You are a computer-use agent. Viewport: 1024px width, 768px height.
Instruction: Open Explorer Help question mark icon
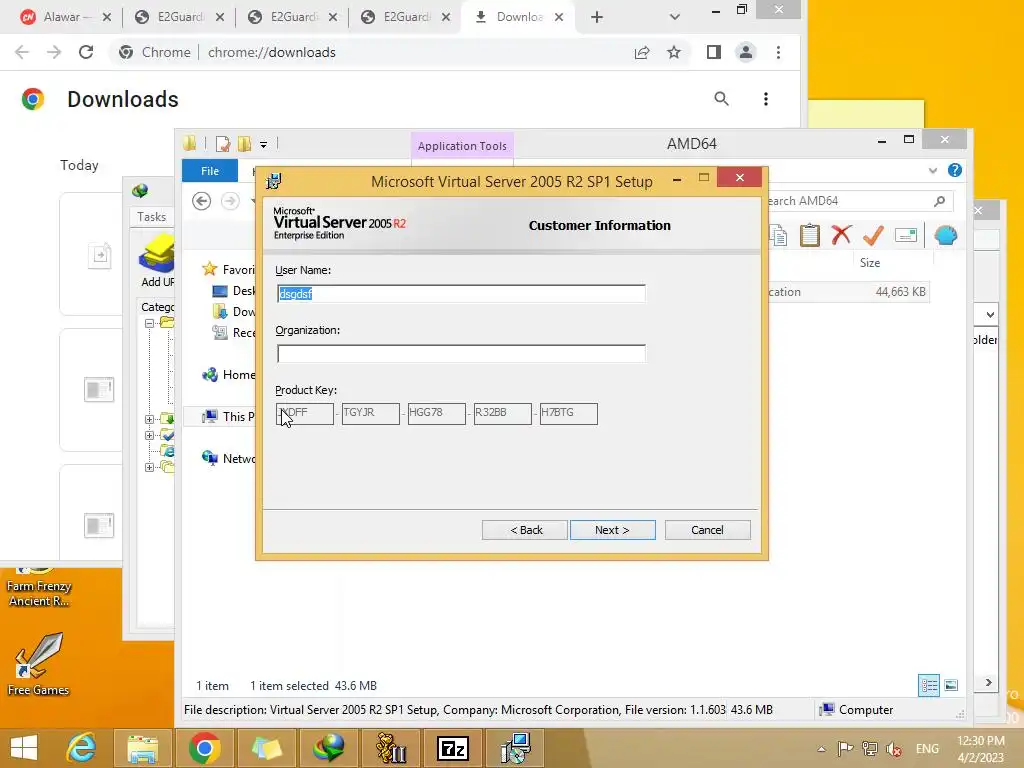pyautogui.click(x=955, y=170)
